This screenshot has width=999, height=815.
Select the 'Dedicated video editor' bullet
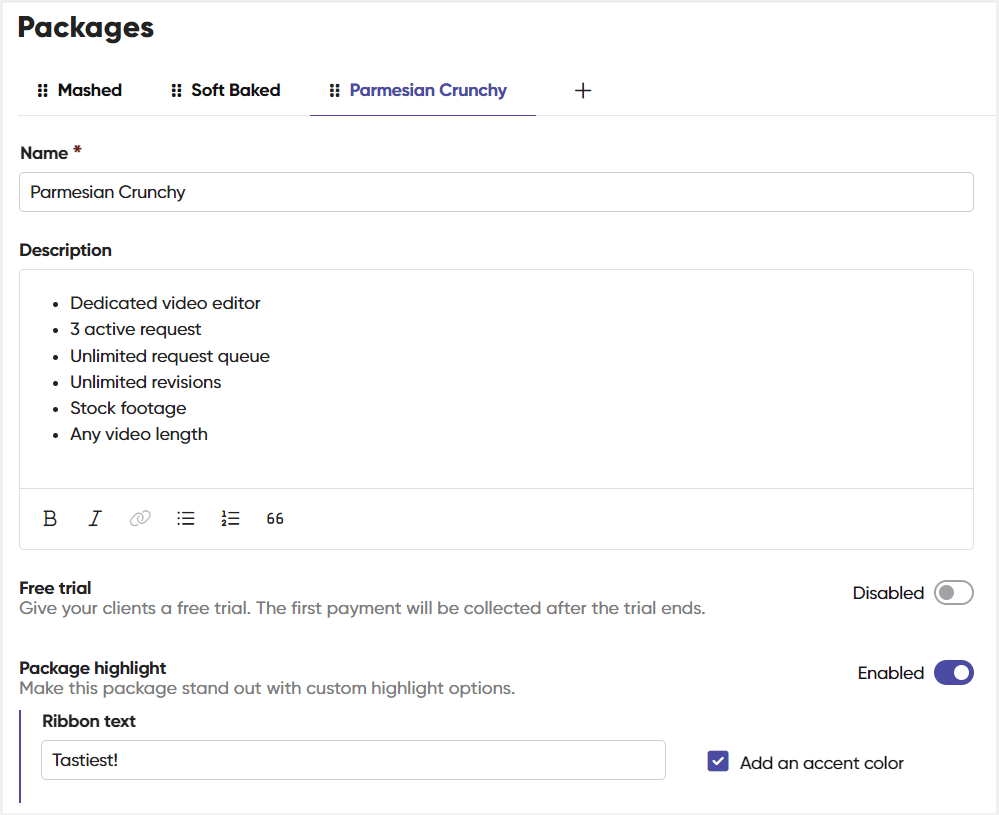(x=165, y=303)
